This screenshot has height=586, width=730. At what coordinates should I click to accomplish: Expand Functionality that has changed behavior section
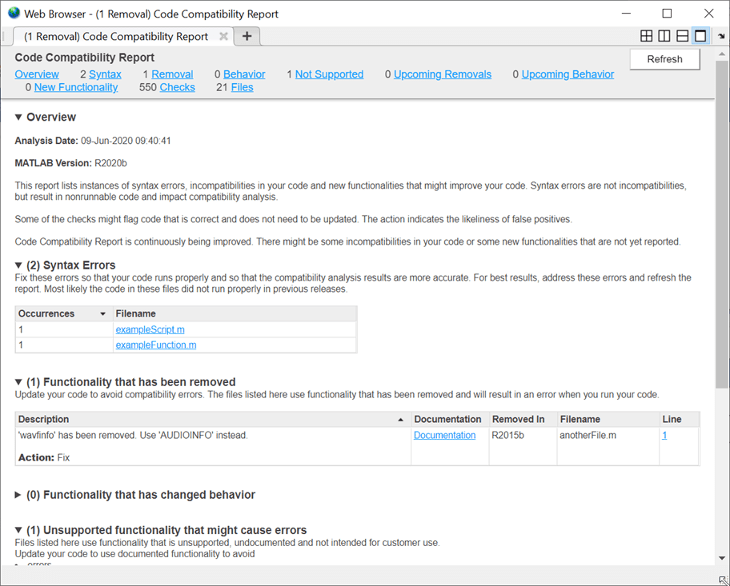tap(18, 495)
